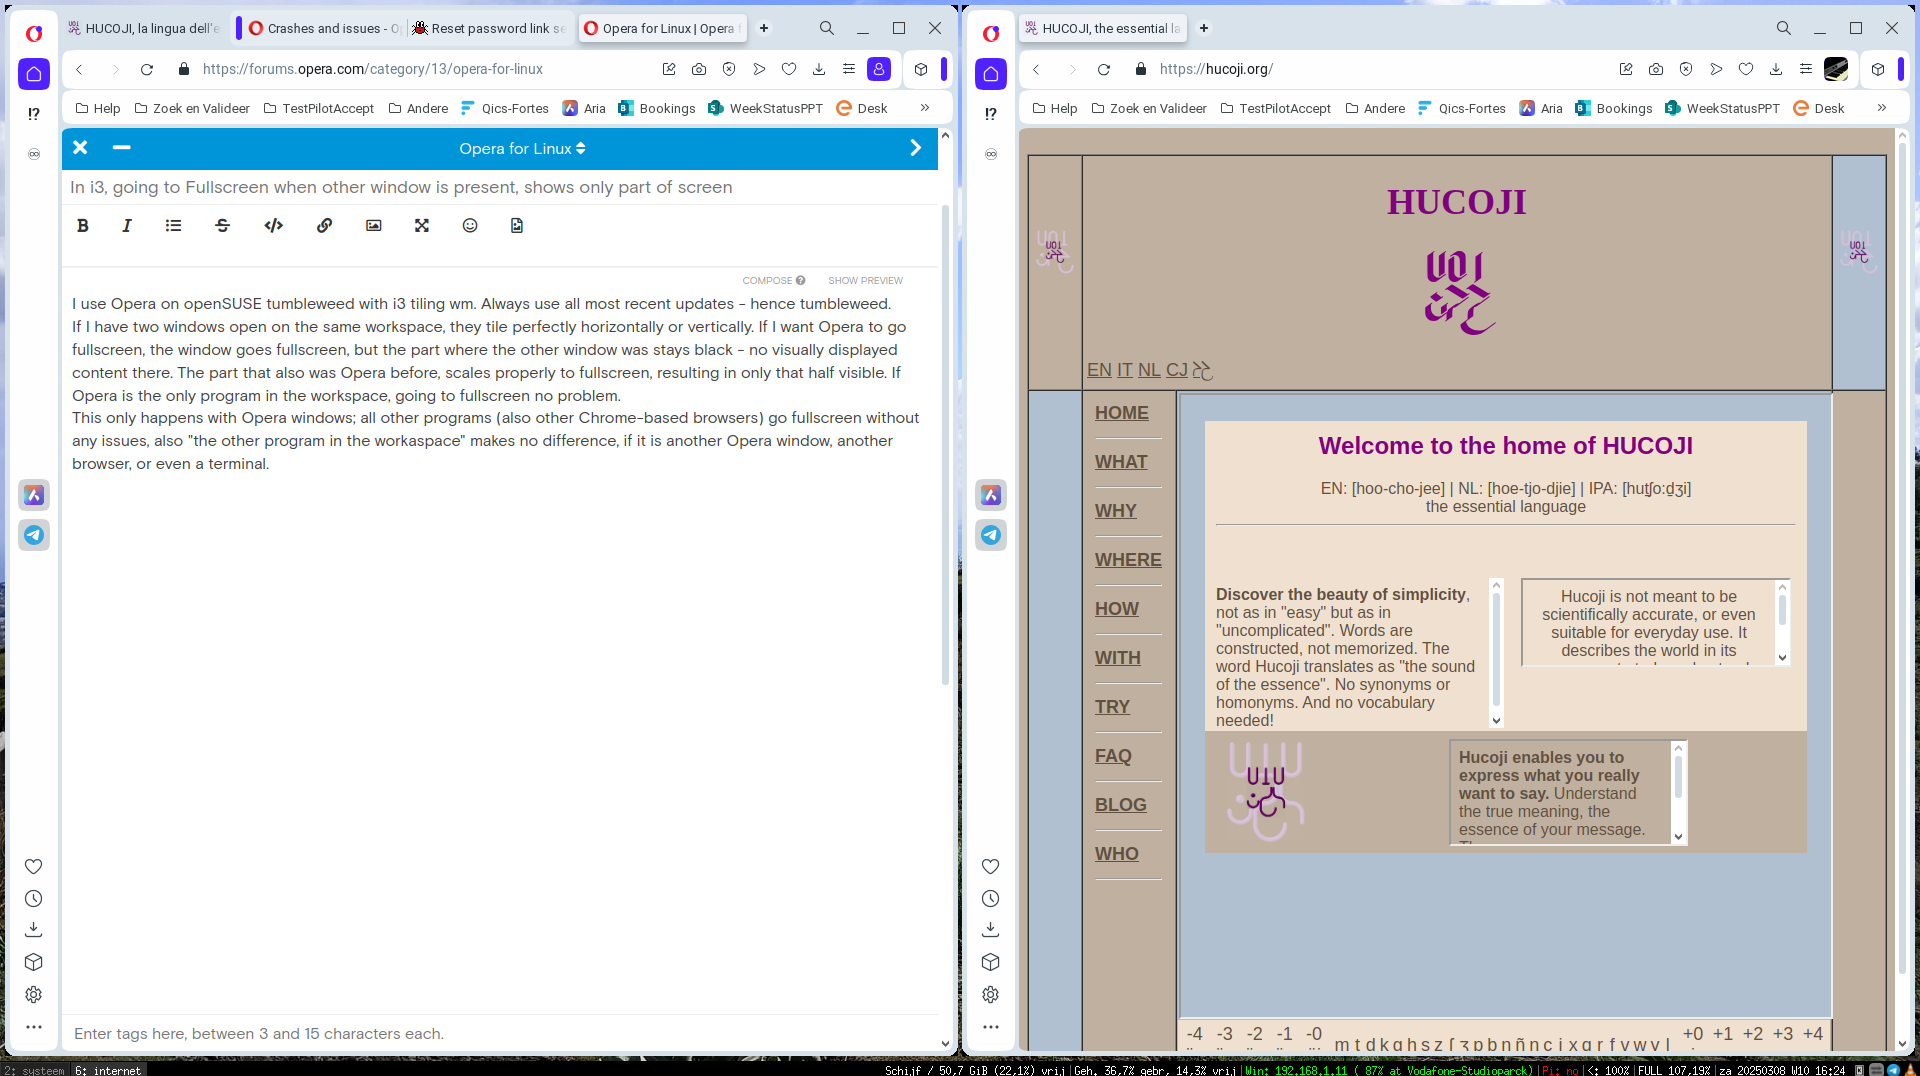Switch to the Crashes and issues tab
The height and width of the screenshot is (1076, 1920).
coord(323,29)
